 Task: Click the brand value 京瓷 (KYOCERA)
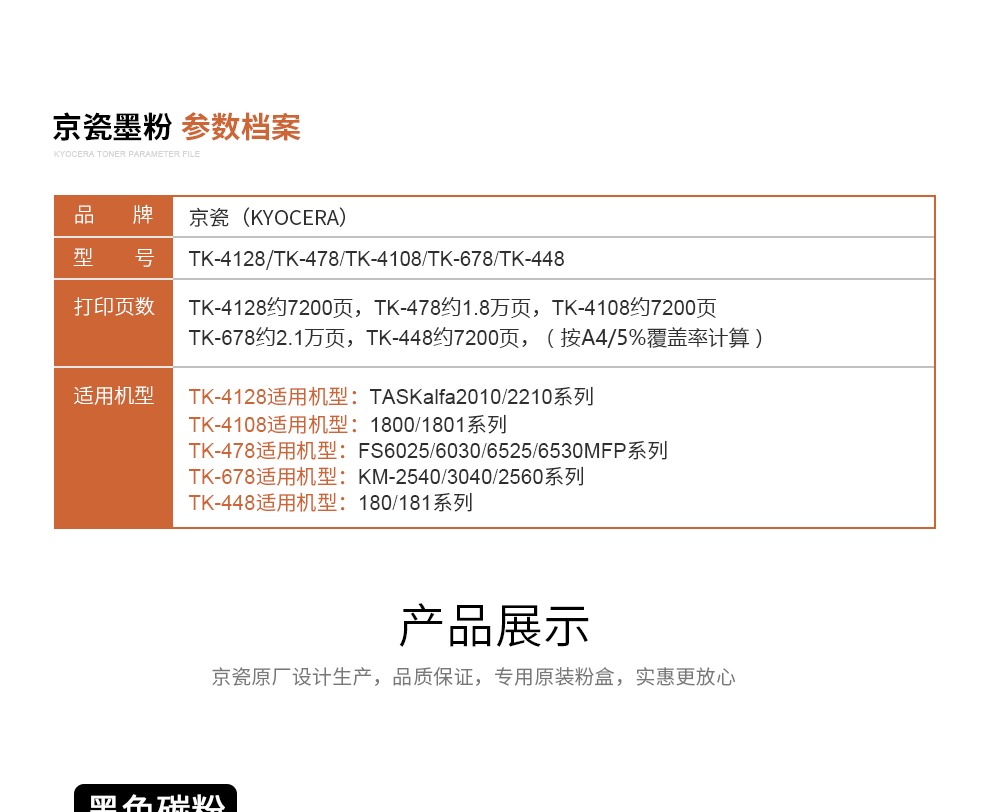[268, 217]
